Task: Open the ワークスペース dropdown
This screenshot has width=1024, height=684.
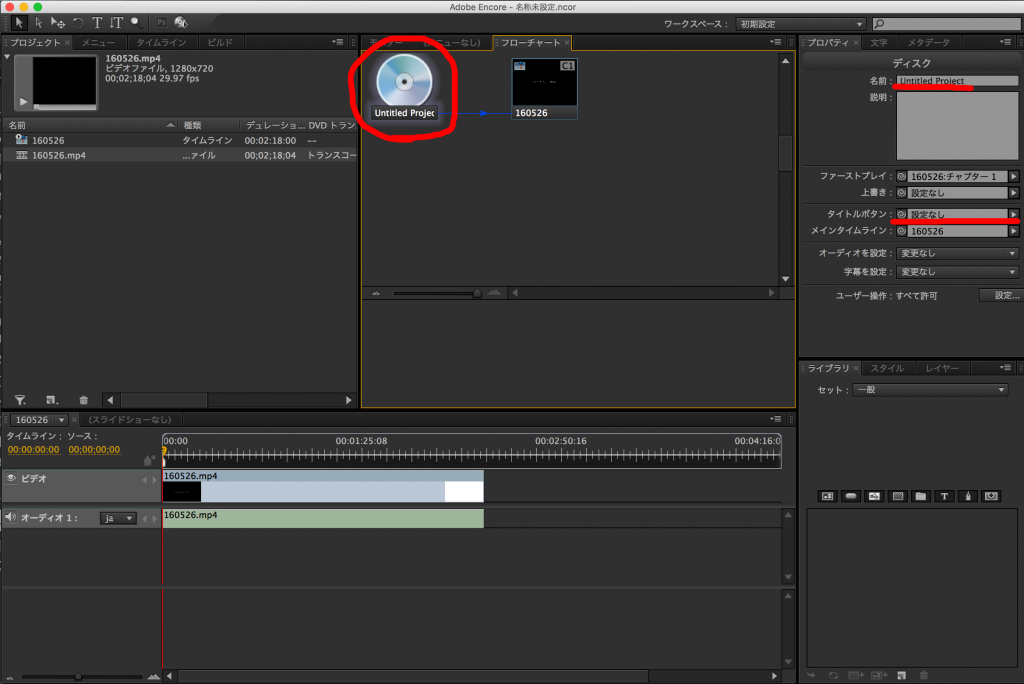Action: coord(801,23)
